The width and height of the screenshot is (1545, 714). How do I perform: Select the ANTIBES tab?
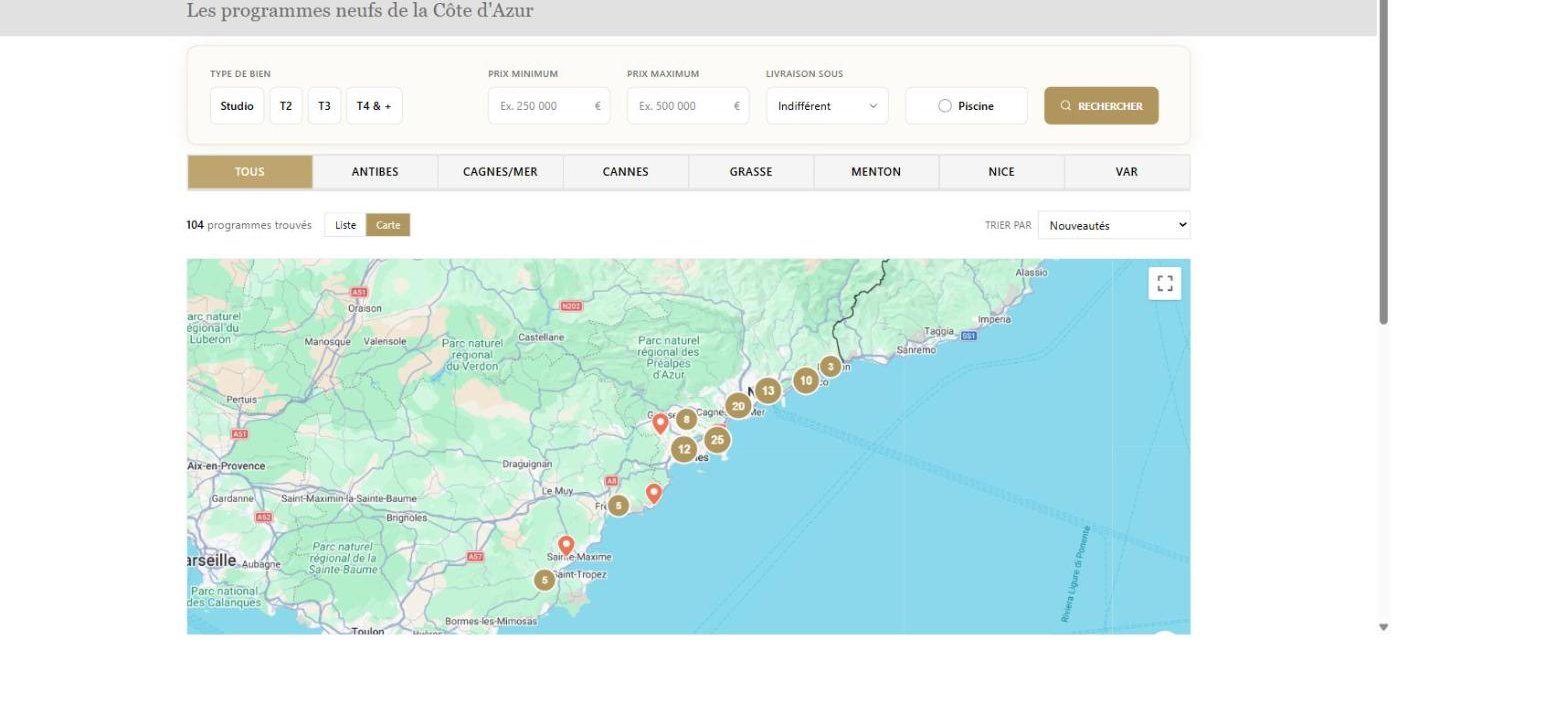375,172
